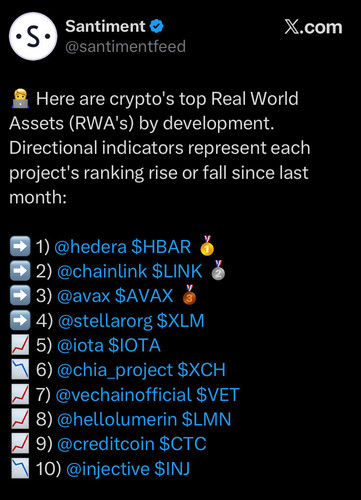
Task: Open the @hedera mention link
Action: click(x=90, y=247)
